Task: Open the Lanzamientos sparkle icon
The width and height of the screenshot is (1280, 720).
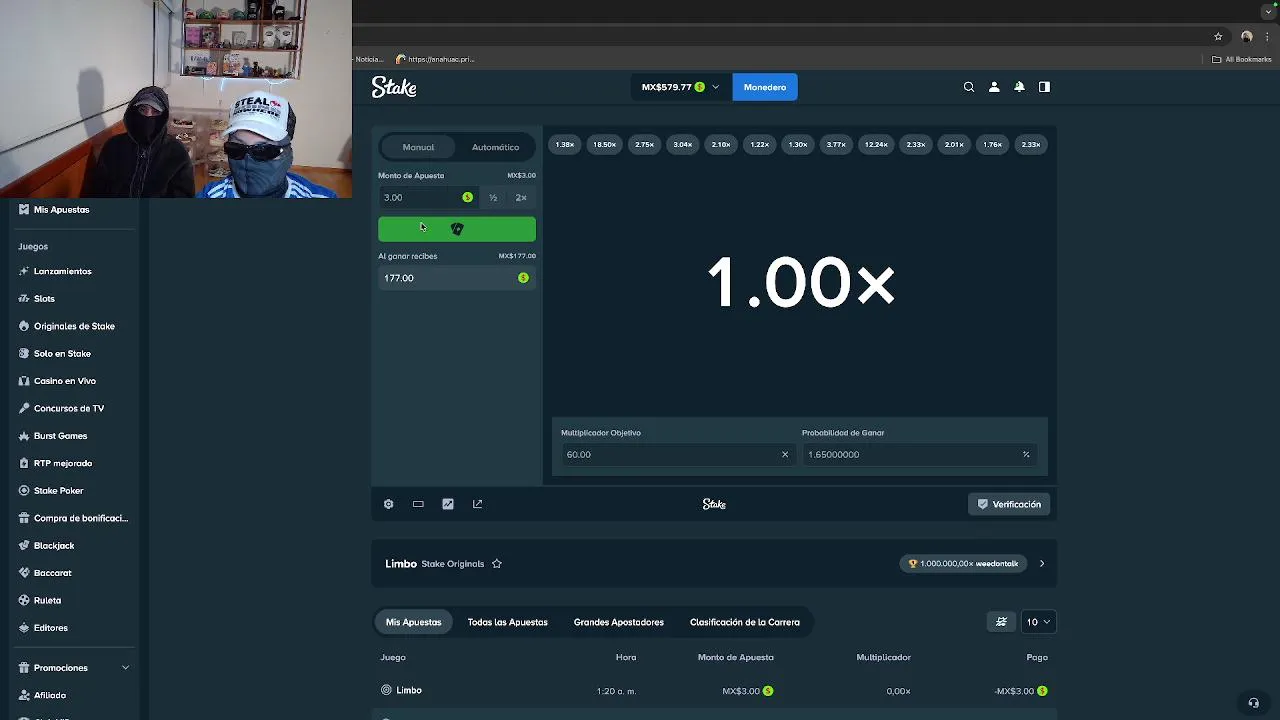Action: pyautogui.click(x=23, y=271)
